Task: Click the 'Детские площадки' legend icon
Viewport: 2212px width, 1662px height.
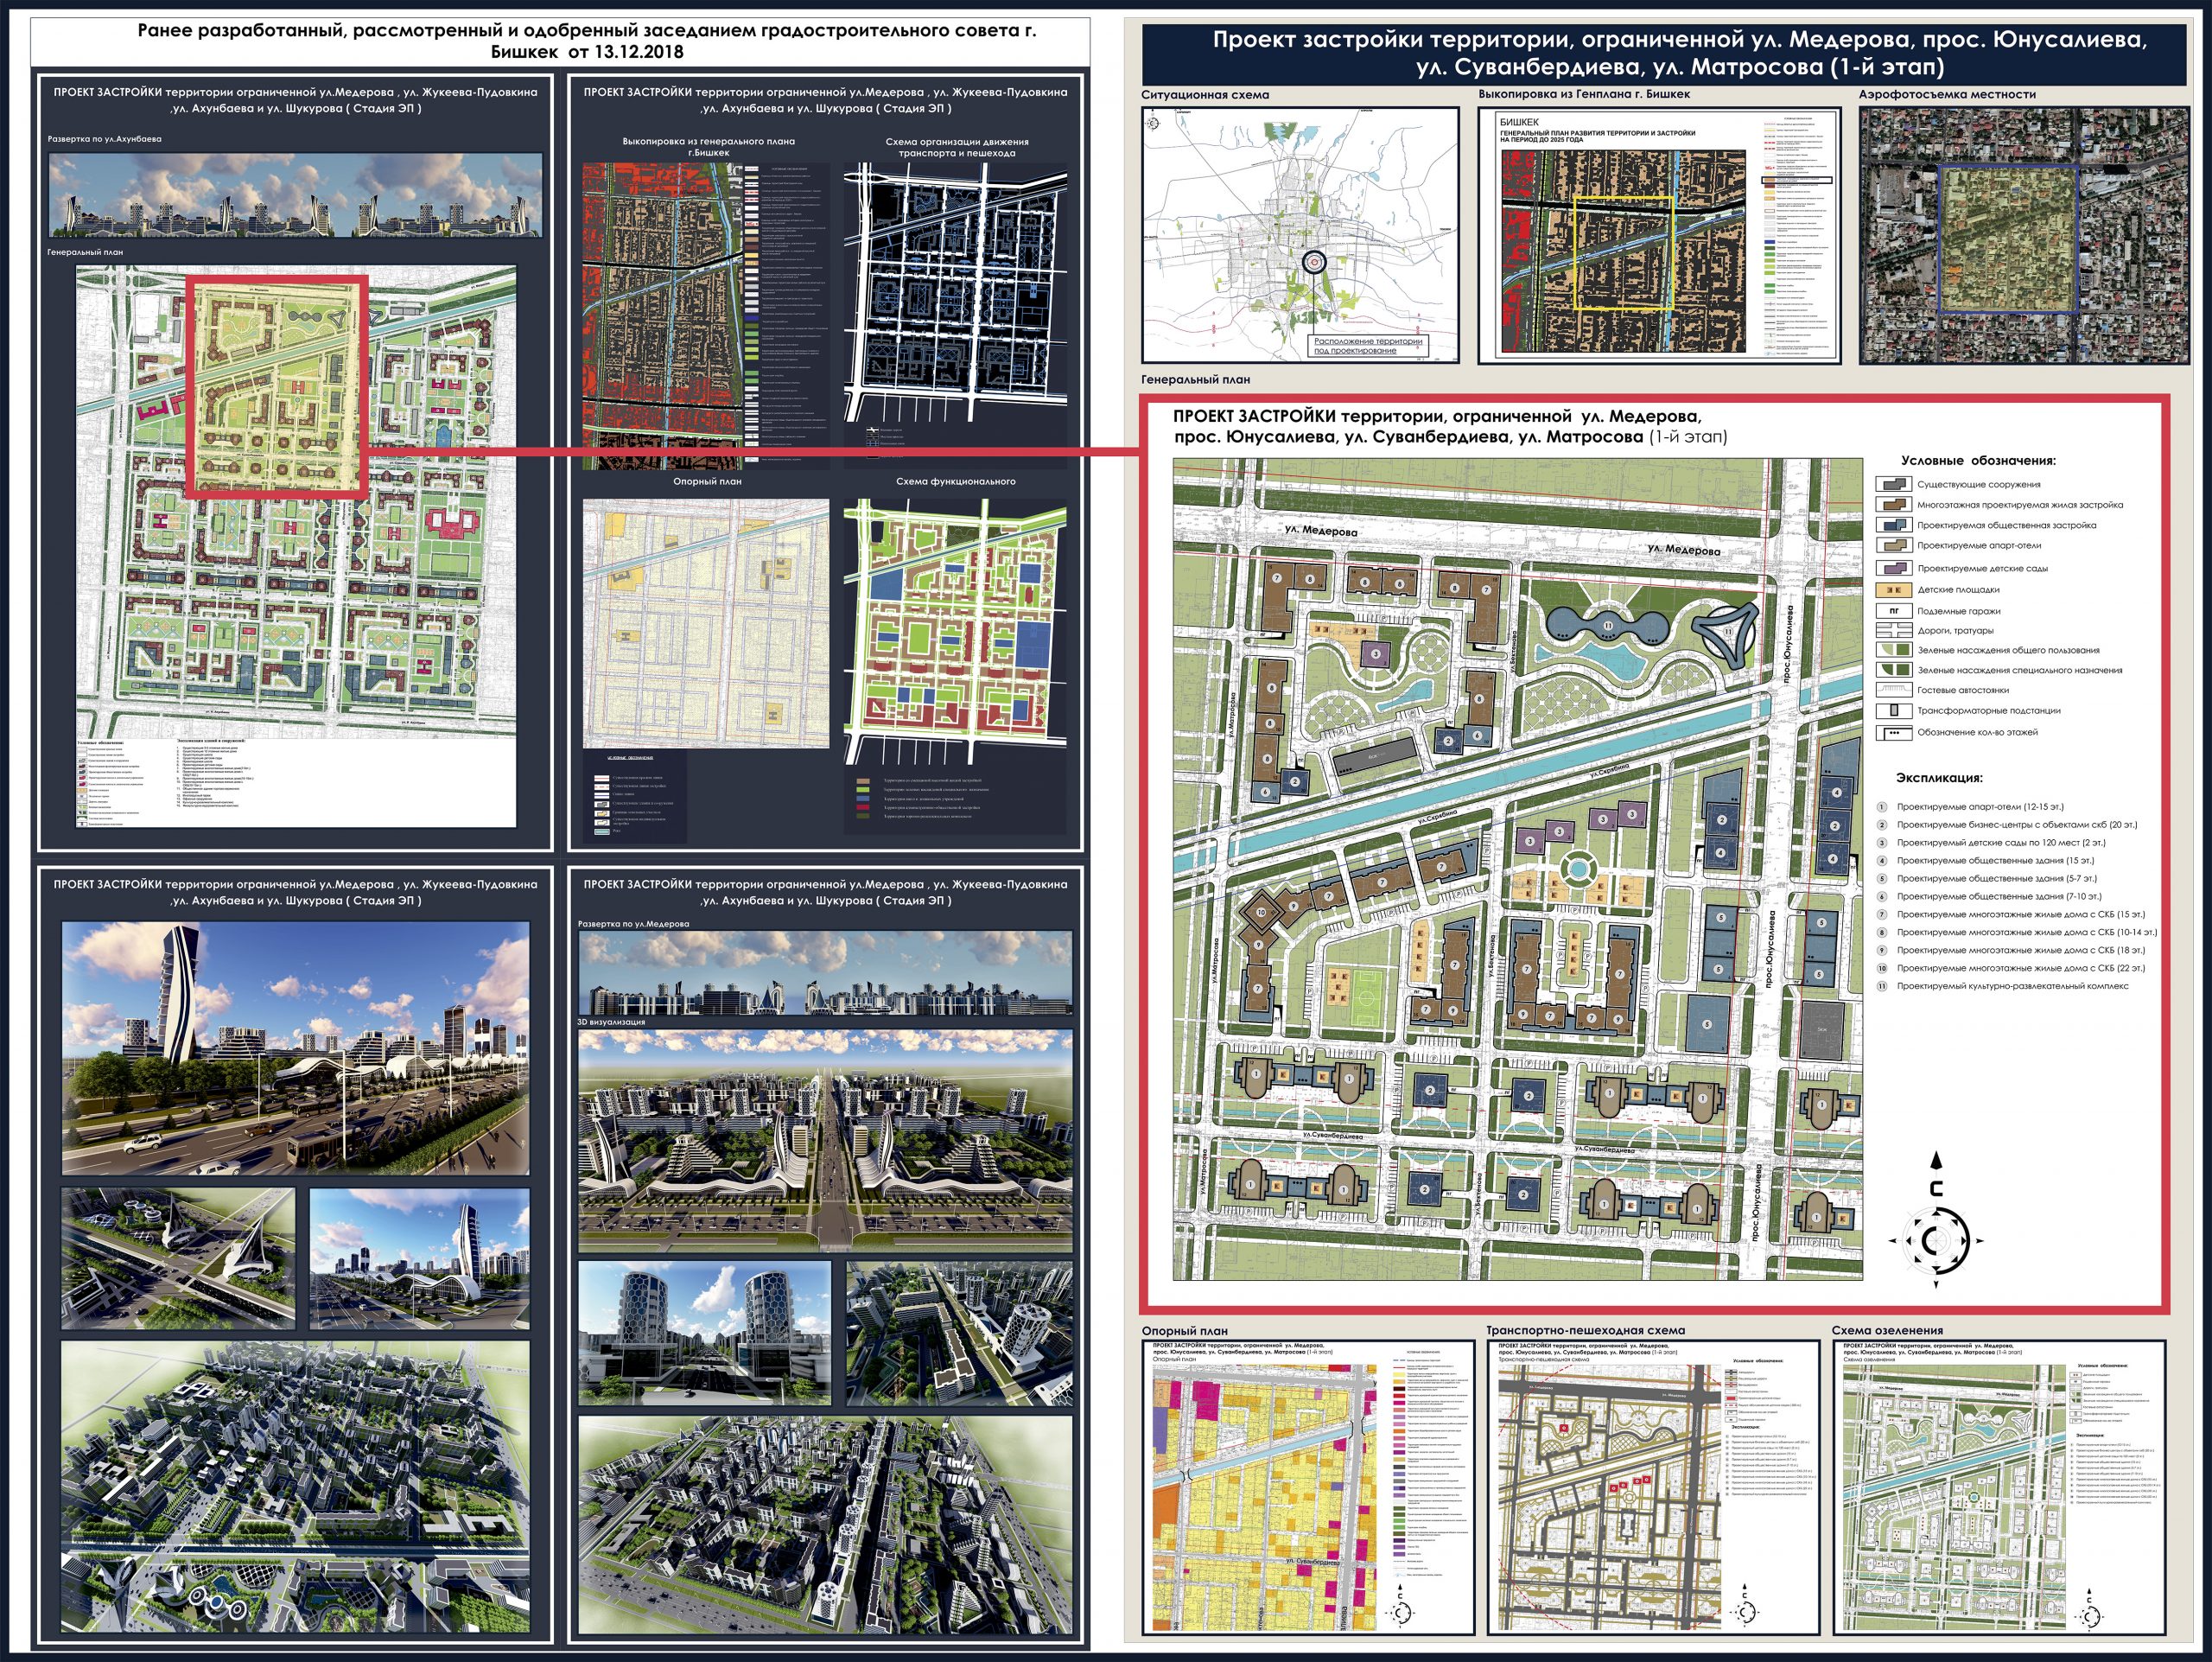Action: [1892, 589]
